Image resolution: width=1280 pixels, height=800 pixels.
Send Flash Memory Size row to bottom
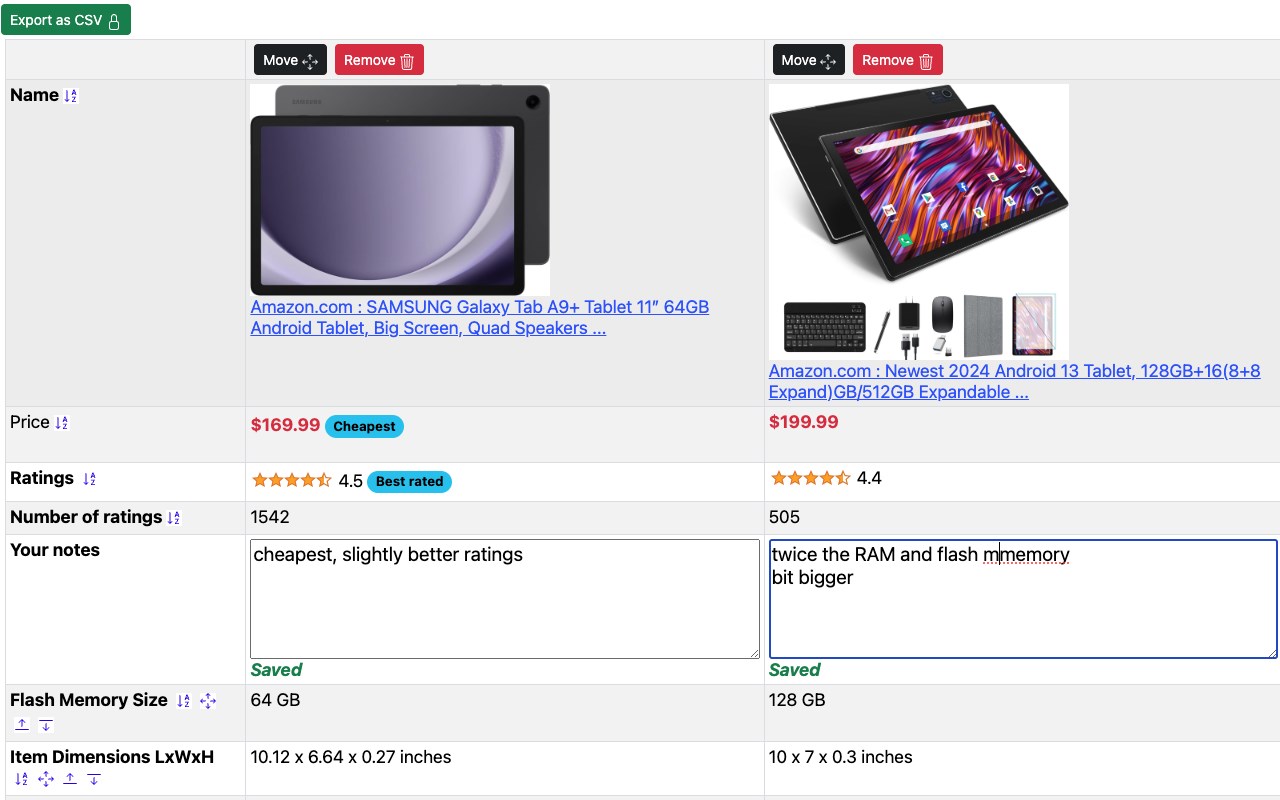point(46,725)
